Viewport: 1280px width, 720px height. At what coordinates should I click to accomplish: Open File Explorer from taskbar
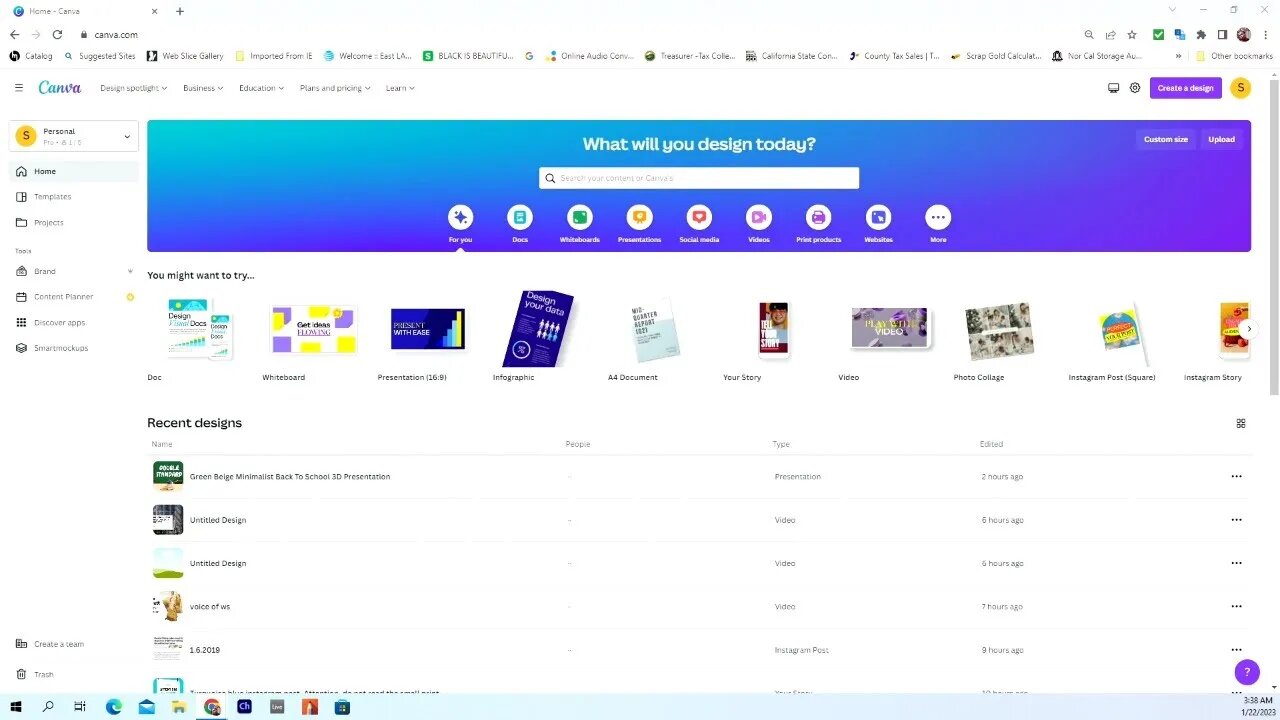point(179,707)
